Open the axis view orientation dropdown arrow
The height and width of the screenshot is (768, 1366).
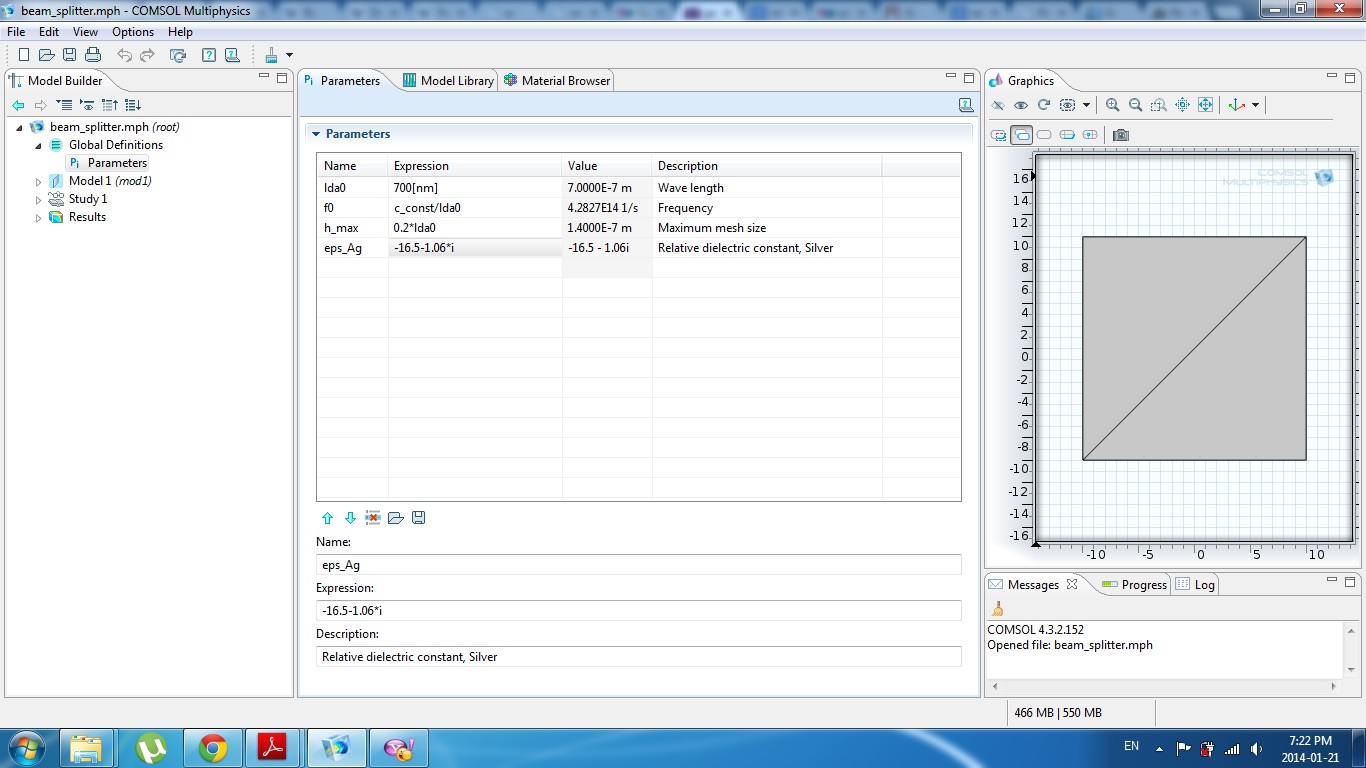[1256, 105]
